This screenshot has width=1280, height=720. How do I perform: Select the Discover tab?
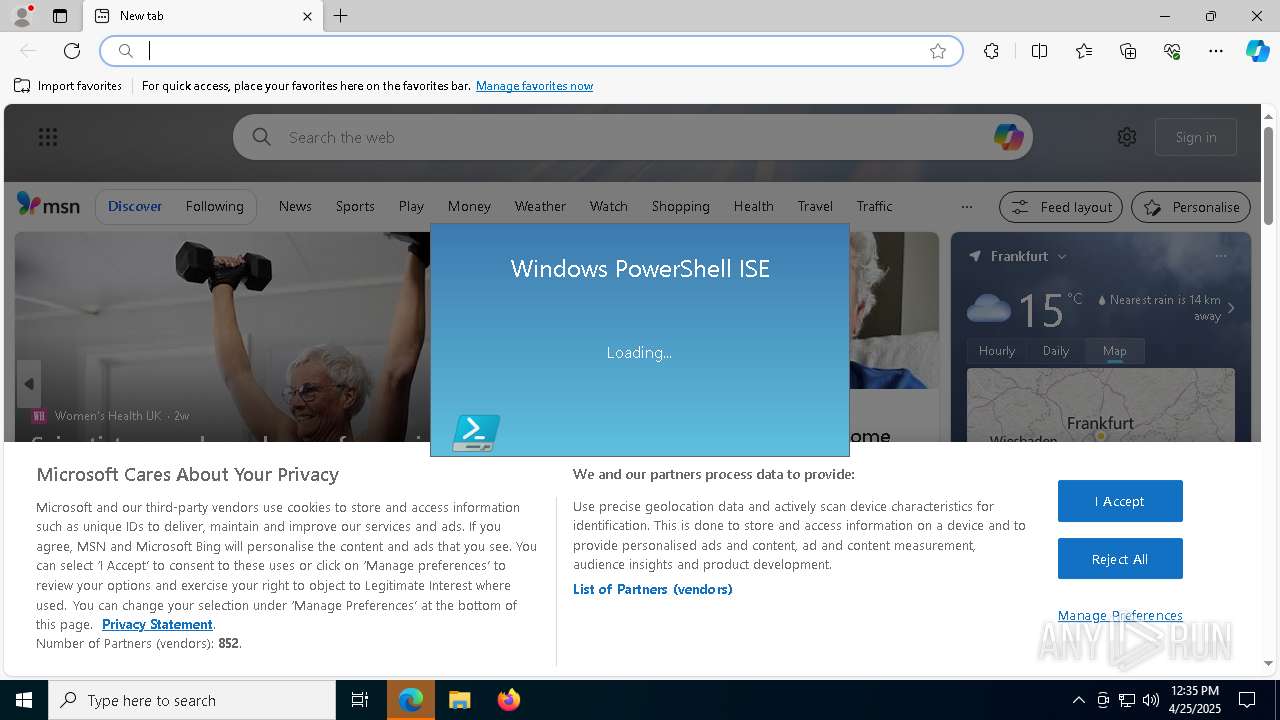click(135, 206)
